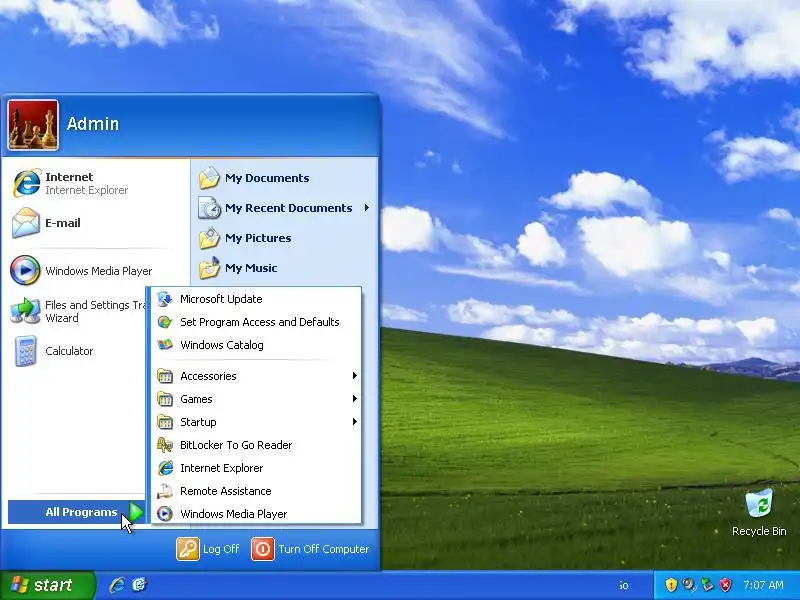
Task: Launch Windows Media Player from pinned list icon
Action: point(25,270)
